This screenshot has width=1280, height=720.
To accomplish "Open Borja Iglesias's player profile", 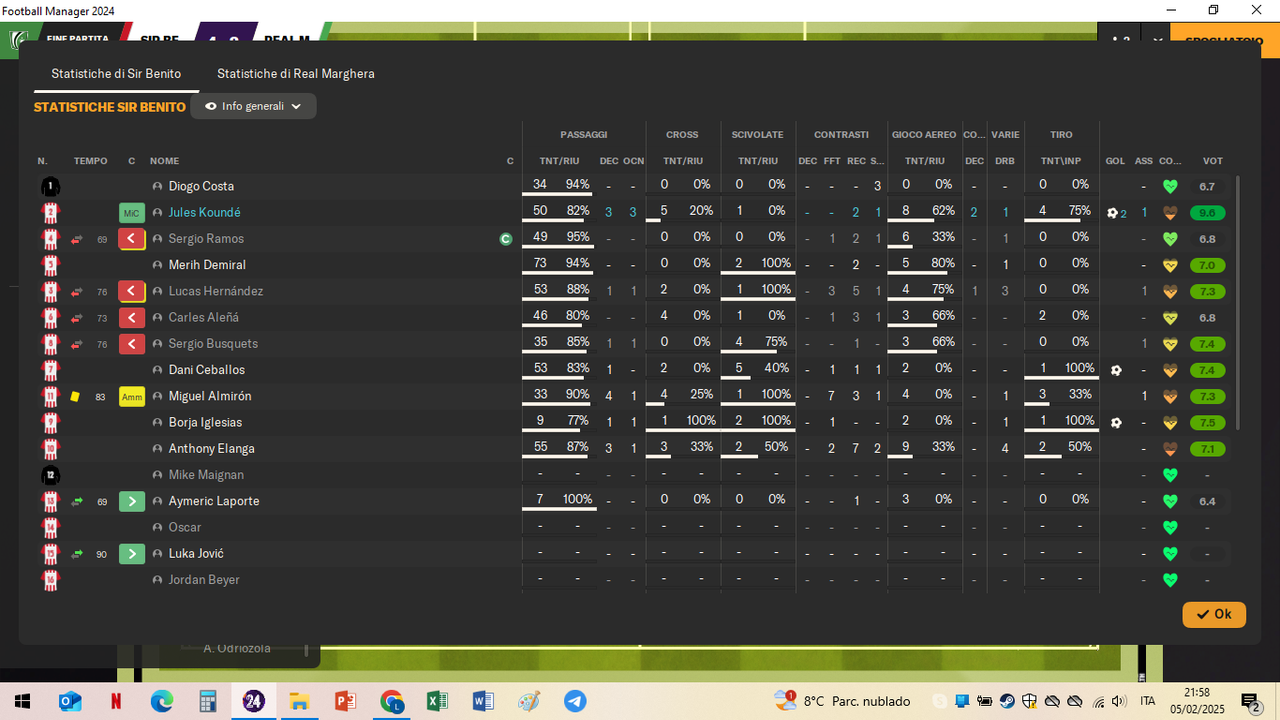I will click(x=205, y=422).
